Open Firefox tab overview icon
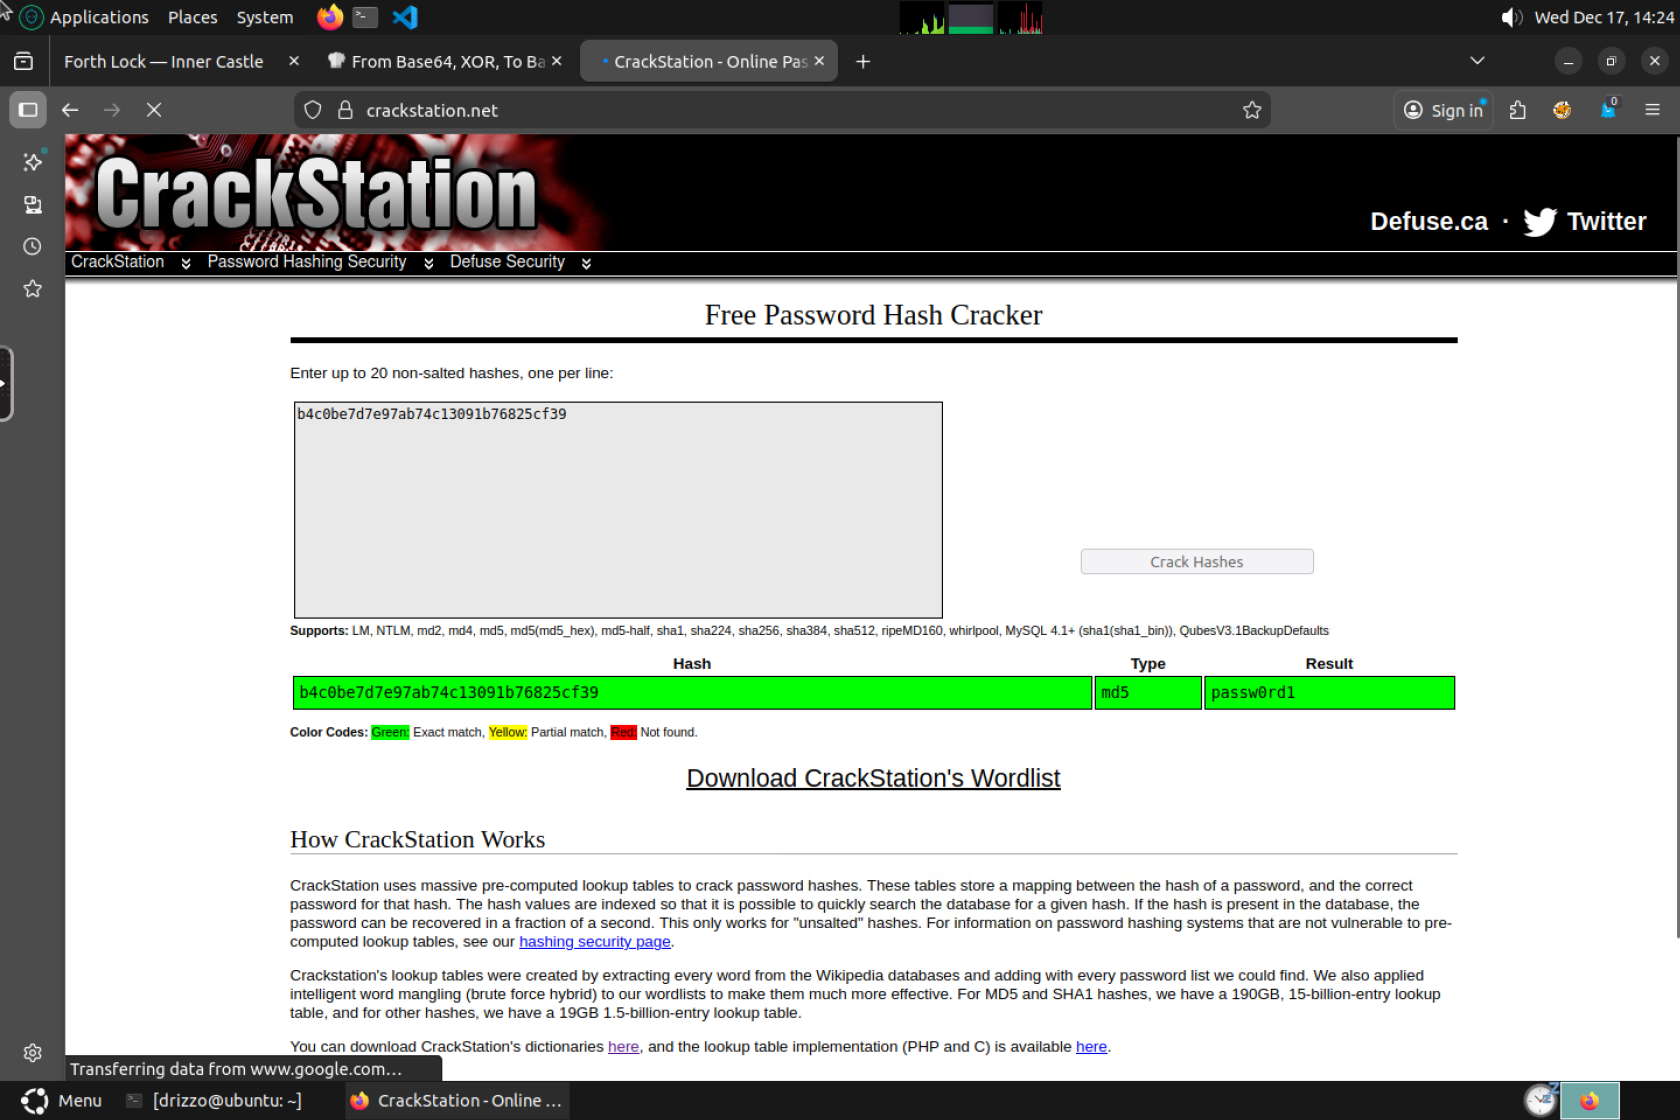Viewport: 1680px width, 1120px height. [x=23, y=61]
